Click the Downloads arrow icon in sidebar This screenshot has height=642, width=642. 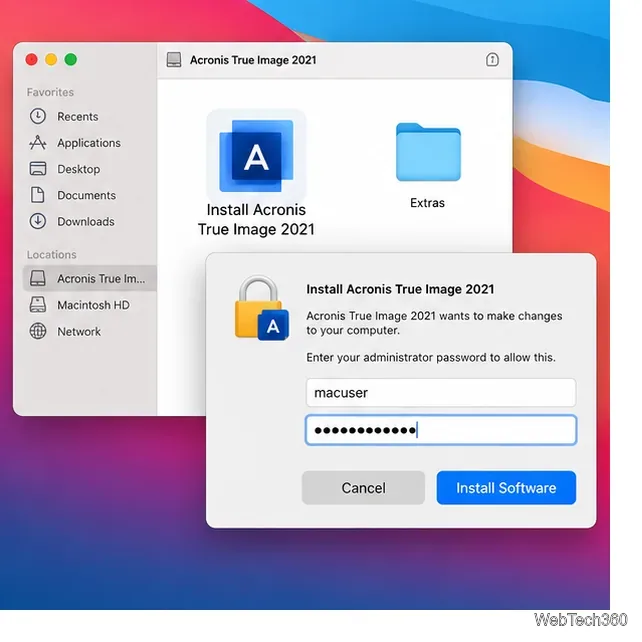38,222
